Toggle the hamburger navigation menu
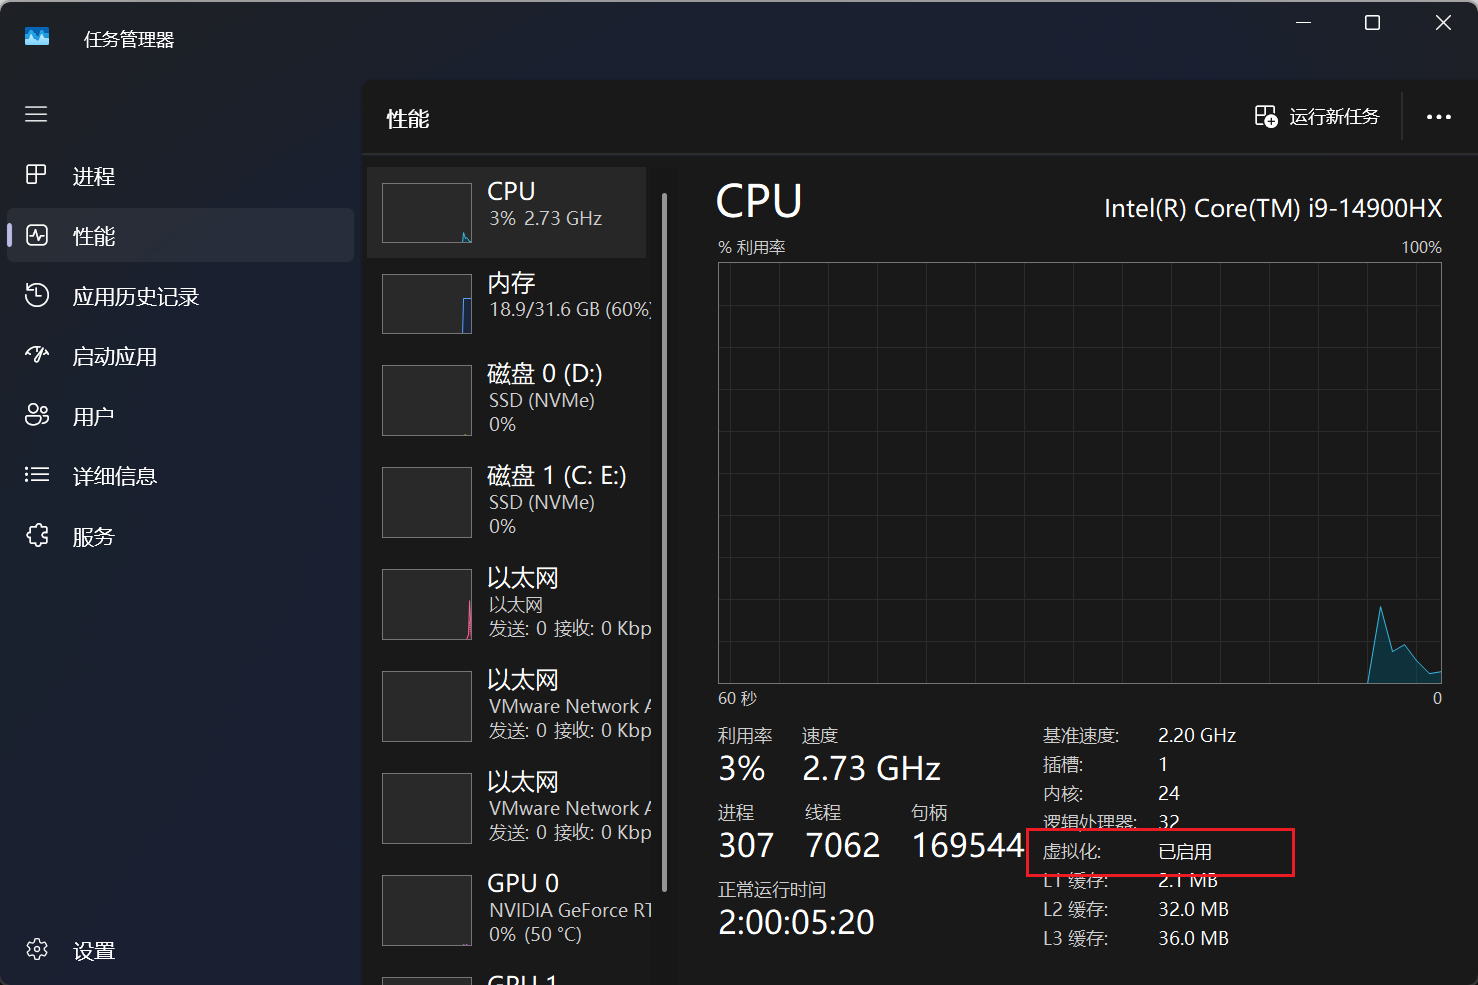Image resolution: width=1478 pixels, height=985 pixels. click(36, 114)
